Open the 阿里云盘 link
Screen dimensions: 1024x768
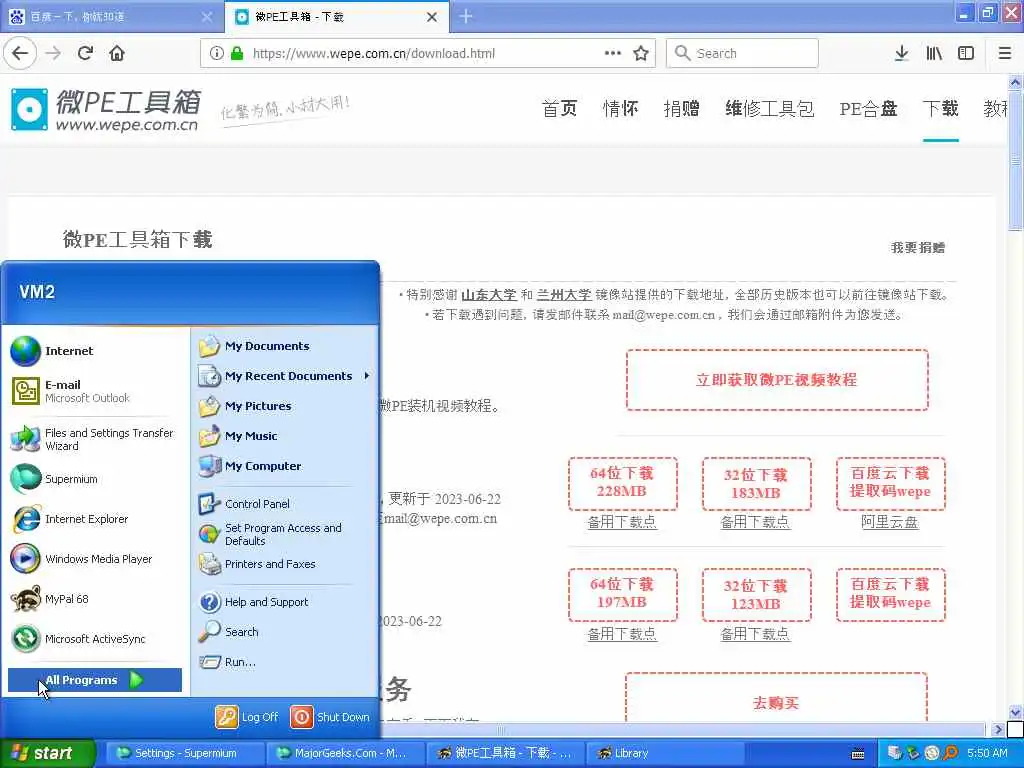889,522
